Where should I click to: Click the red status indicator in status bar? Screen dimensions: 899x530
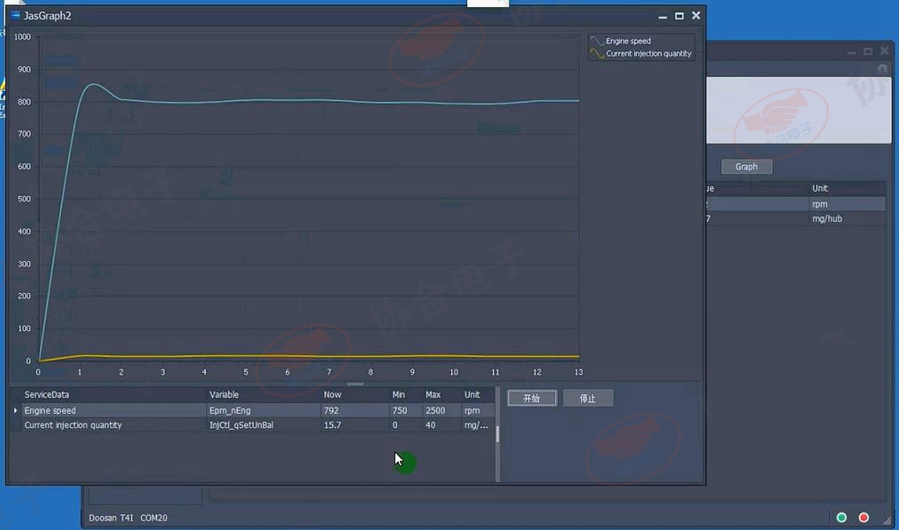pos(863,517)
